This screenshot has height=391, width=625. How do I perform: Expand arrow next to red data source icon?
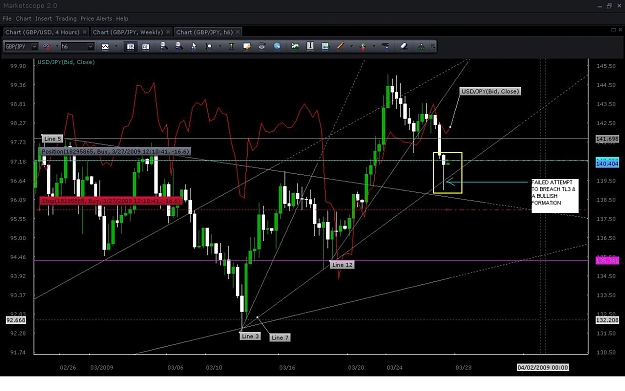point(57,47)
